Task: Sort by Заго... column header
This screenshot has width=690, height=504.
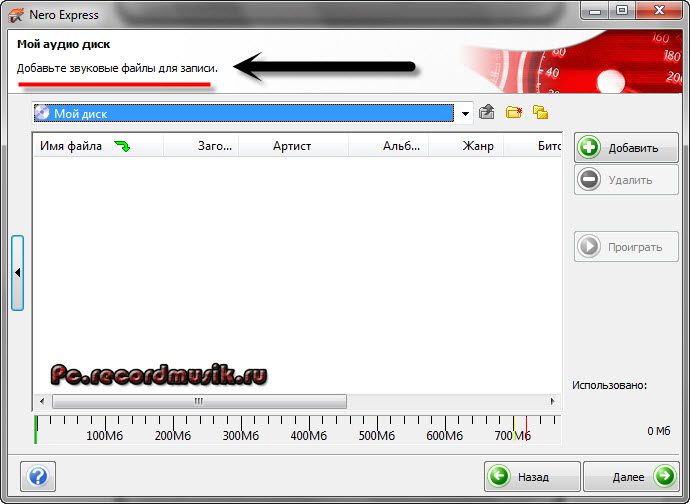Action: [201, 146]
